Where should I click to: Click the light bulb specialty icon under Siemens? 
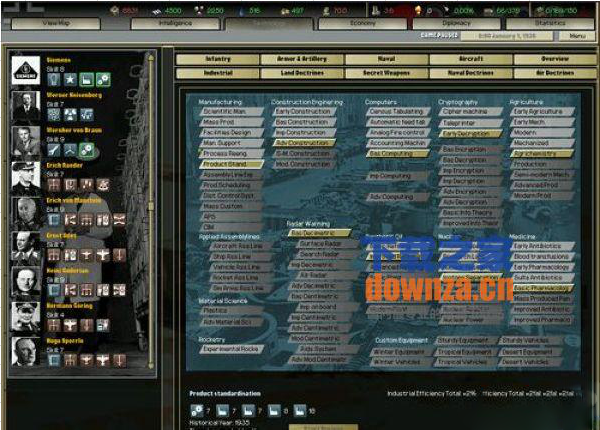pos(54,79)
